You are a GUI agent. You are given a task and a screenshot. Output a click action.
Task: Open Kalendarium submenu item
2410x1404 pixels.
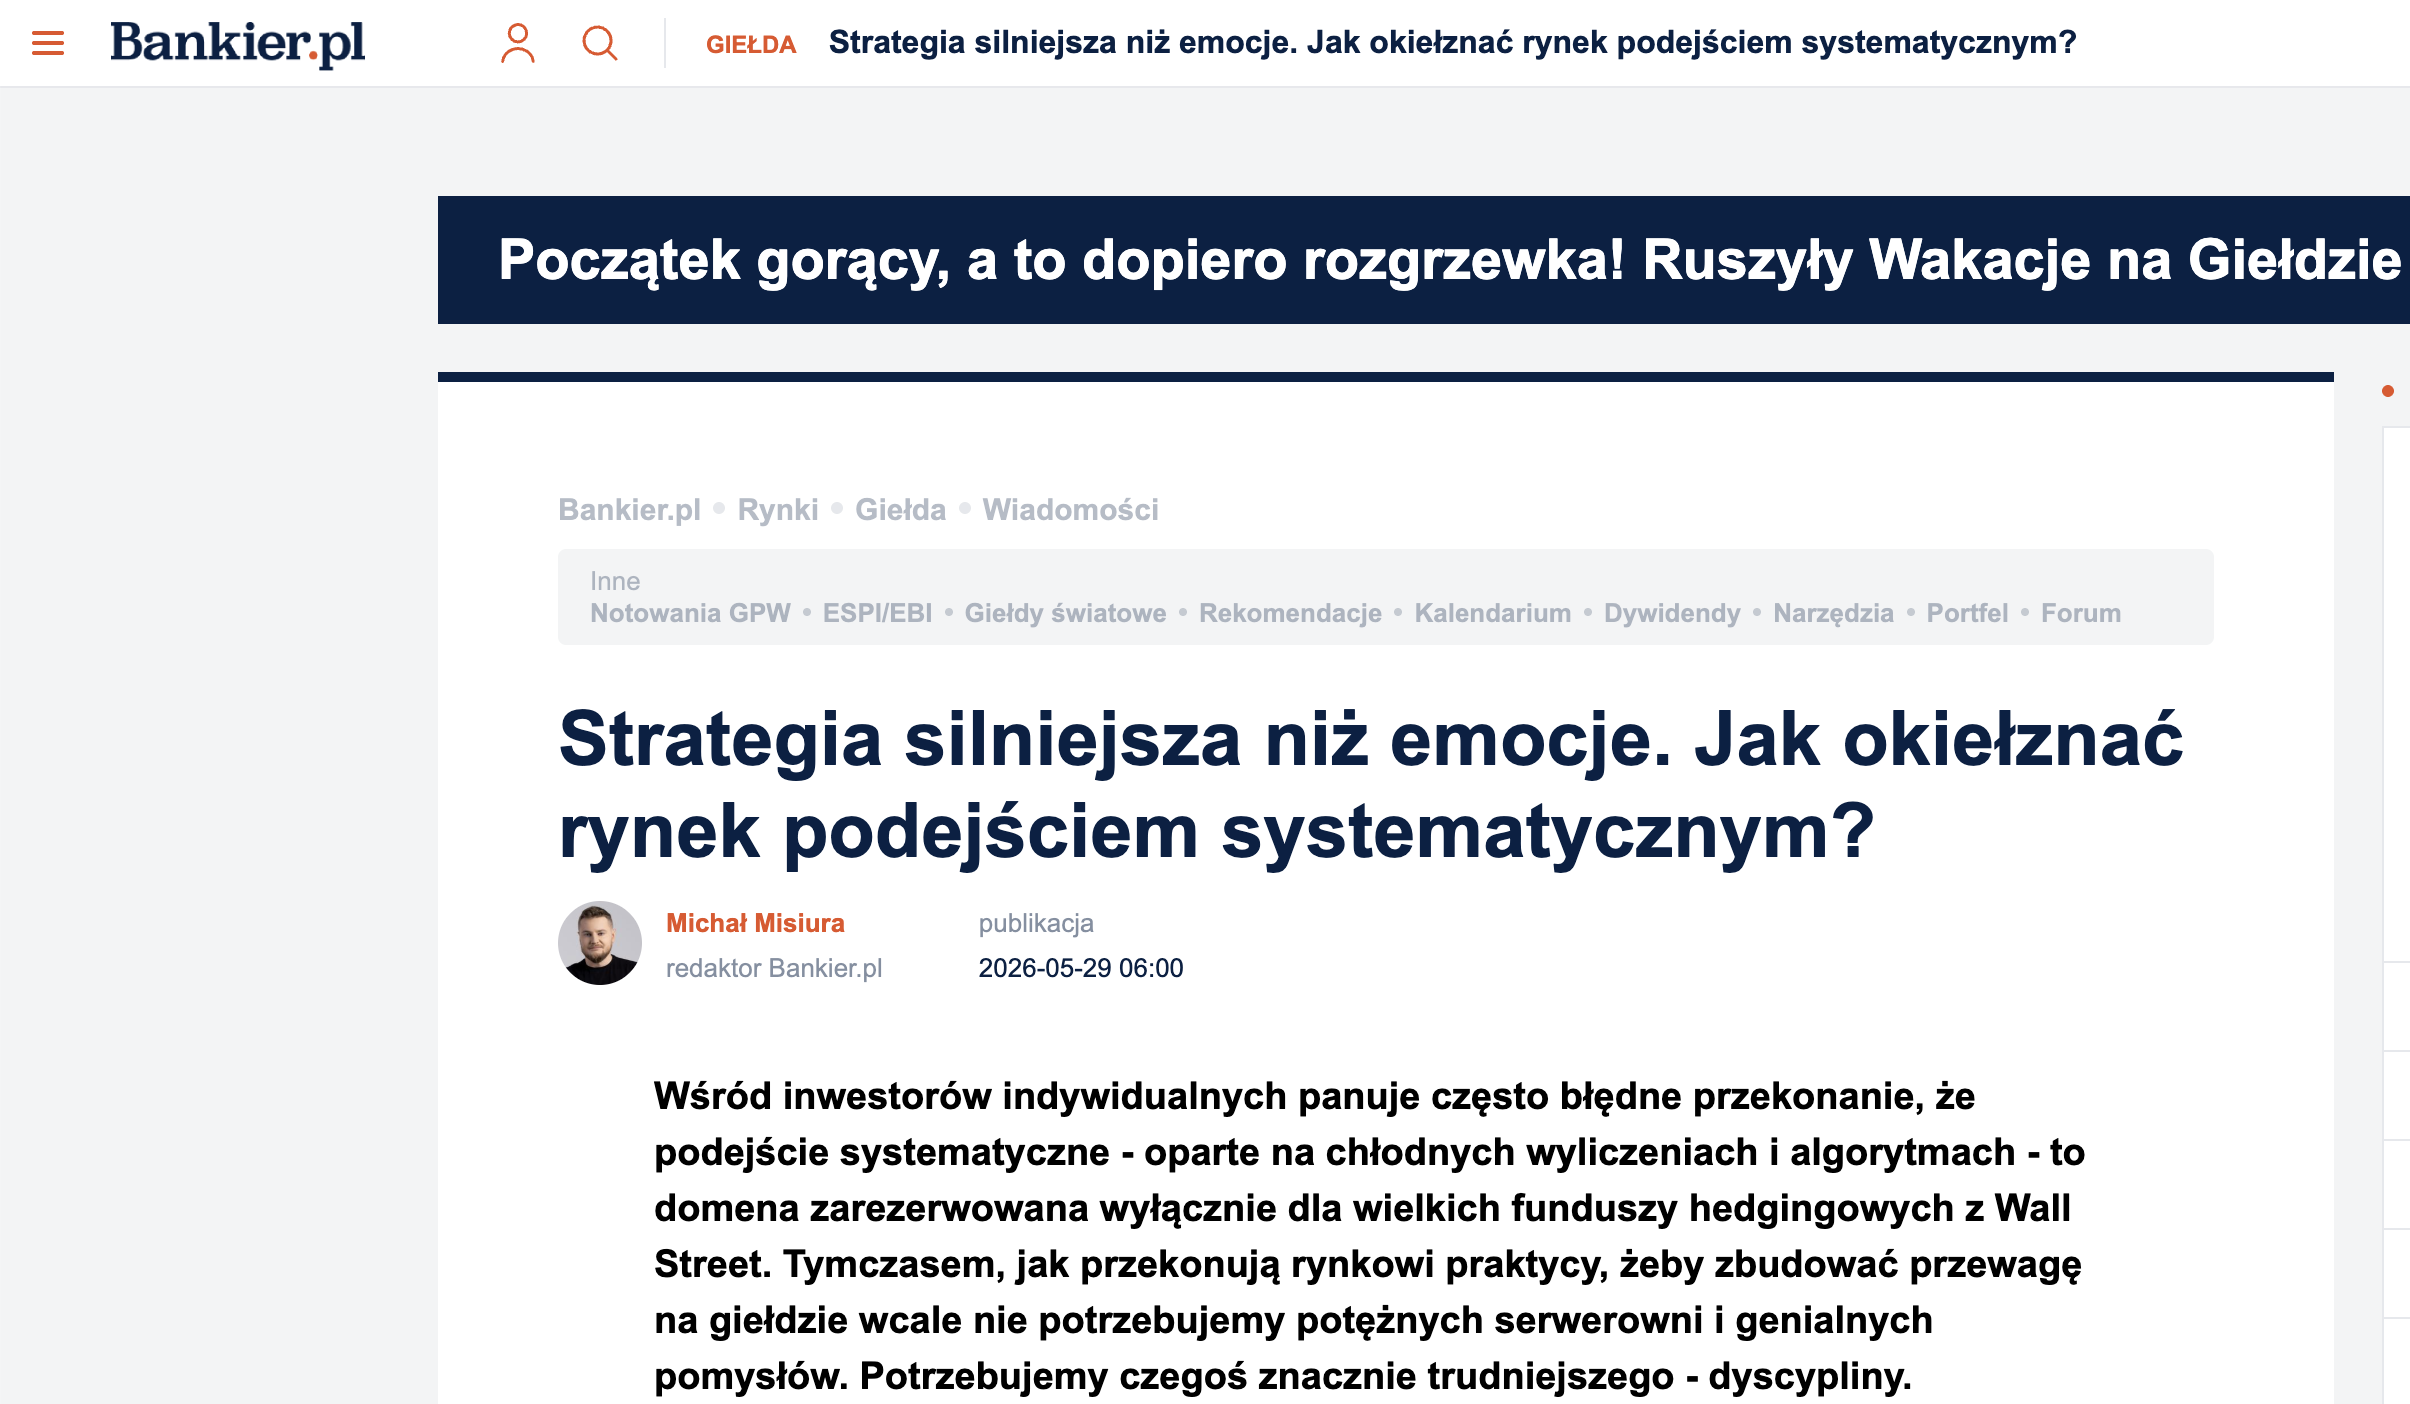point(1492,613)
